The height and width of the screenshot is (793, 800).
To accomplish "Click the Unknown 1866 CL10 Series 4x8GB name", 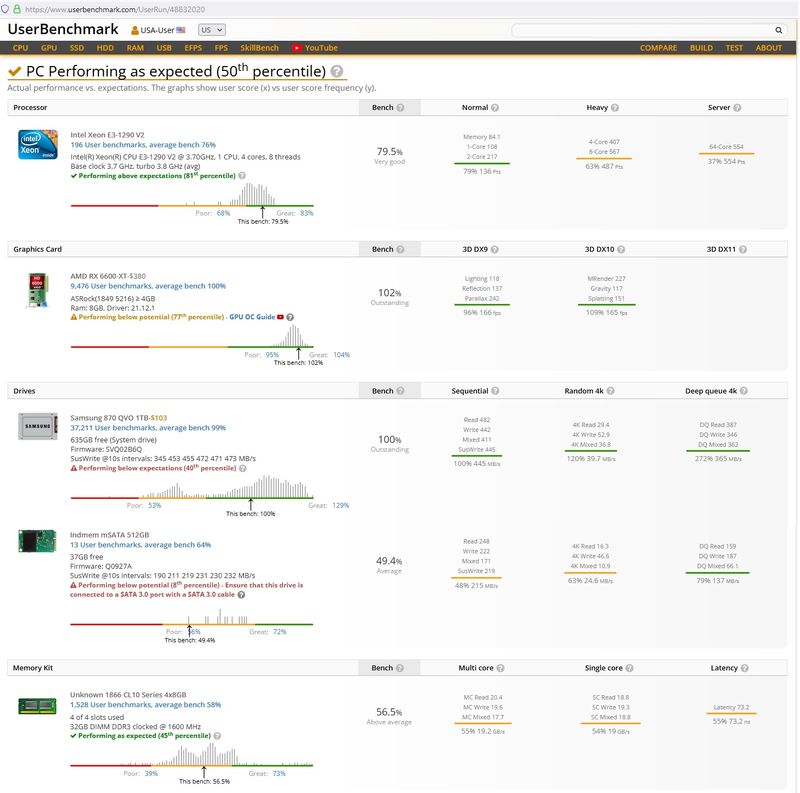I will point(128,695).
